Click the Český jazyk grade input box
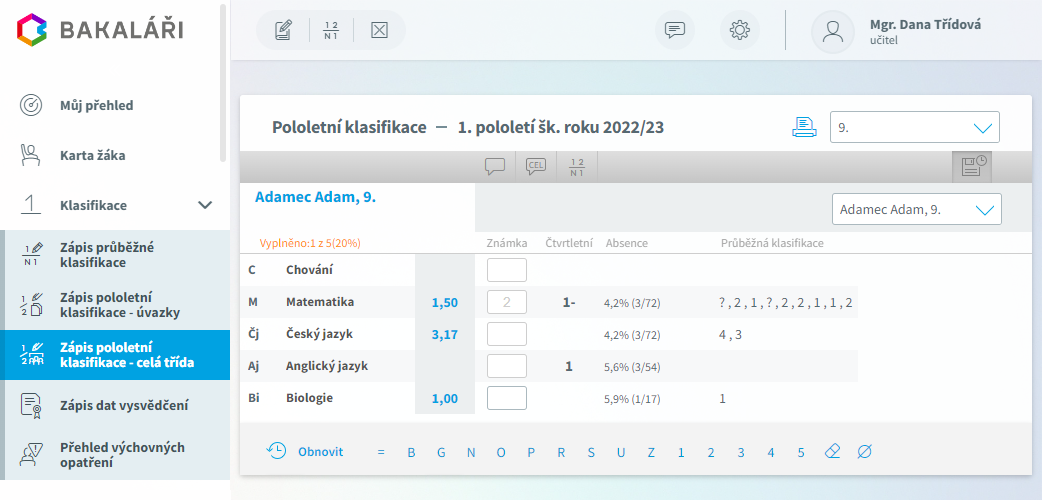Screen dimensions: 1042x500 [x=507, y=334]
